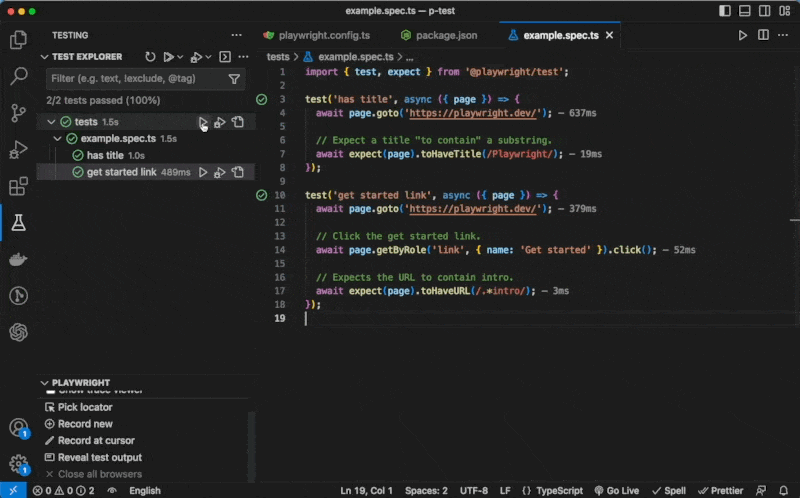
Task: Click the filter funnel icon
Action: tap(234, 79)
